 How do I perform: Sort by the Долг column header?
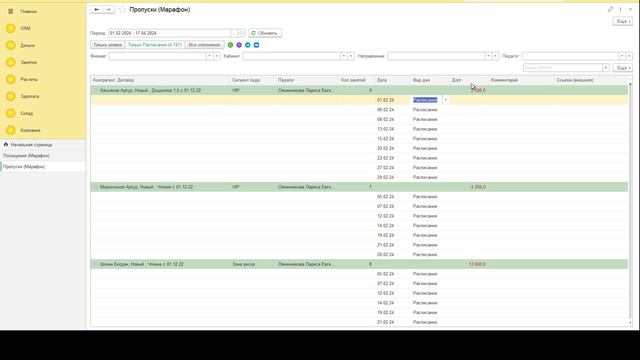coord(469,80)
